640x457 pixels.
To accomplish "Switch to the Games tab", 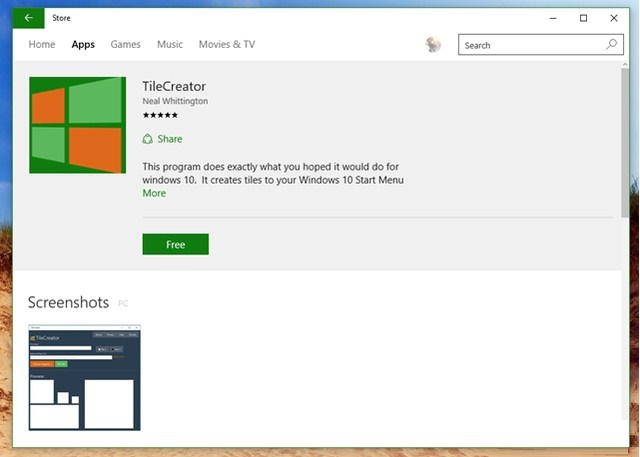I will pyautogui.click(x=125, y=44).
